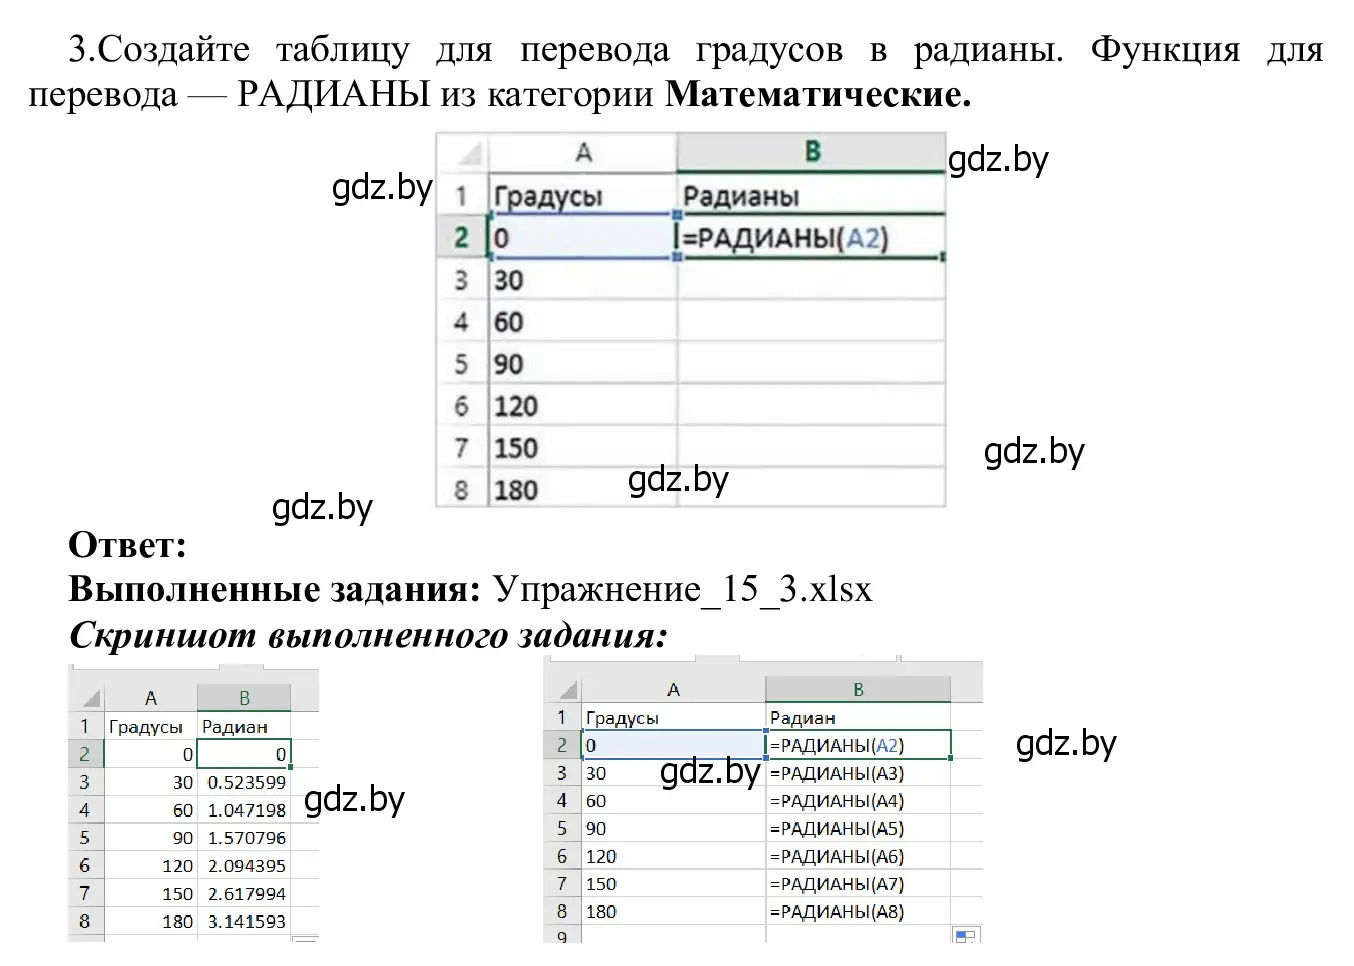Select column A header in the task example table

[583, 153]
